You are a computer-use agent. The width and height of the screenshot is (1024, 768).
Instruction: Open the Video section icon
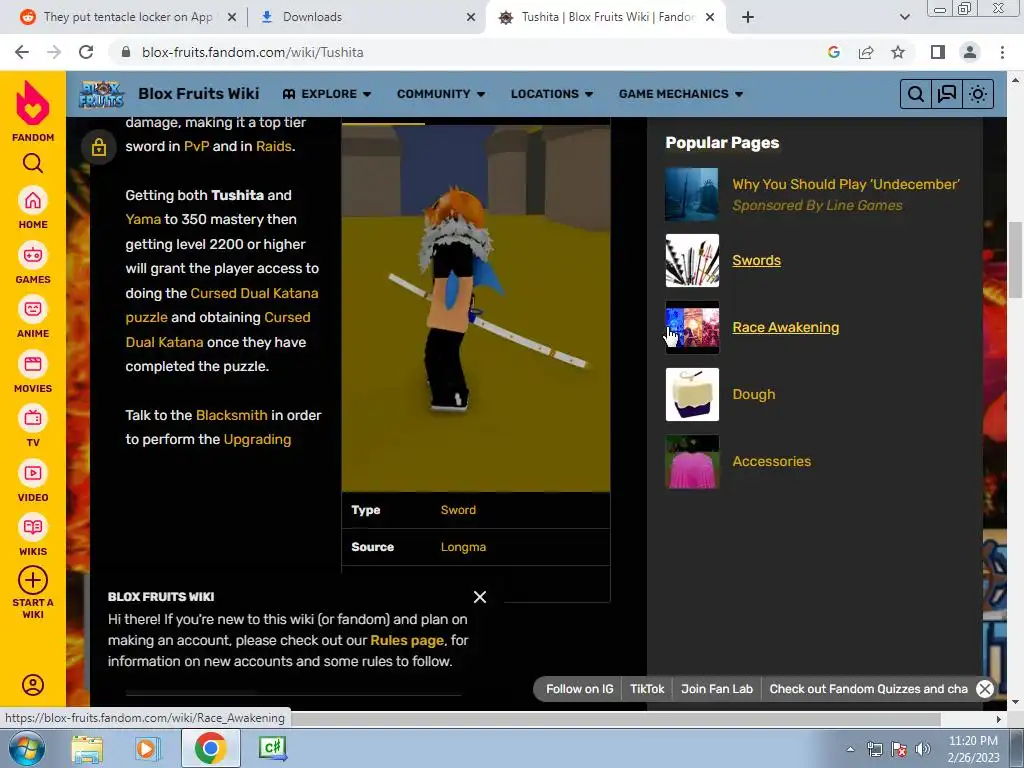click(33, 473)
